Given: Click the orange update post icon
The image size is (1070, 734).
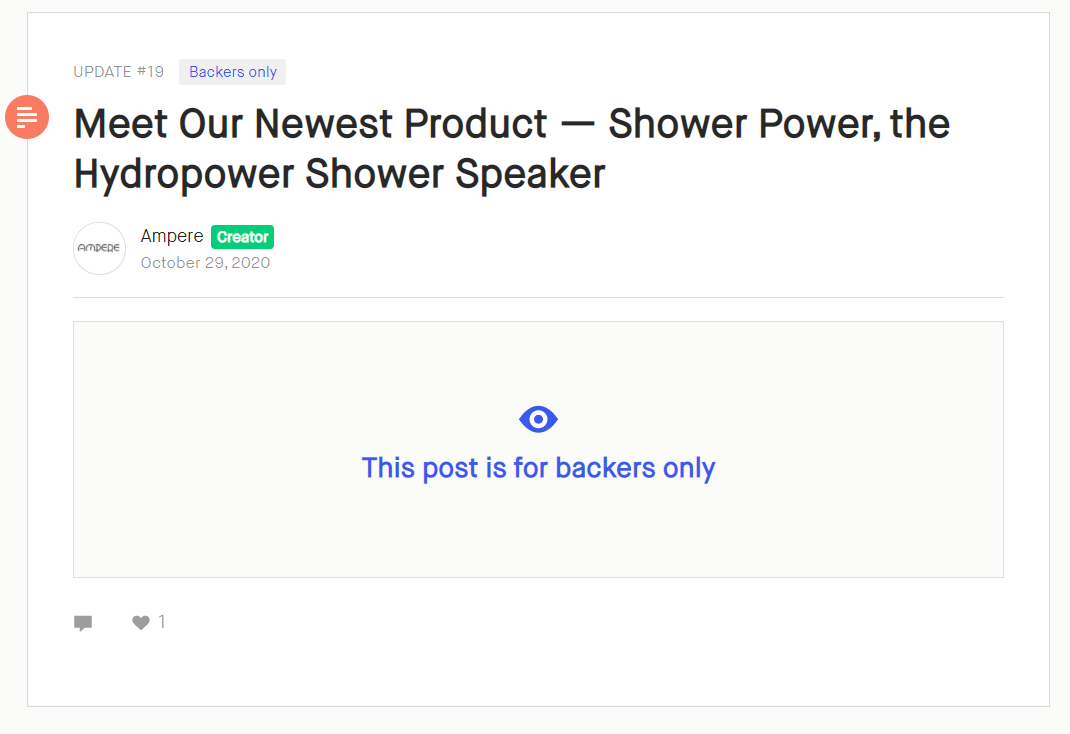Looking at the screenshot, I should pos(27,117).
